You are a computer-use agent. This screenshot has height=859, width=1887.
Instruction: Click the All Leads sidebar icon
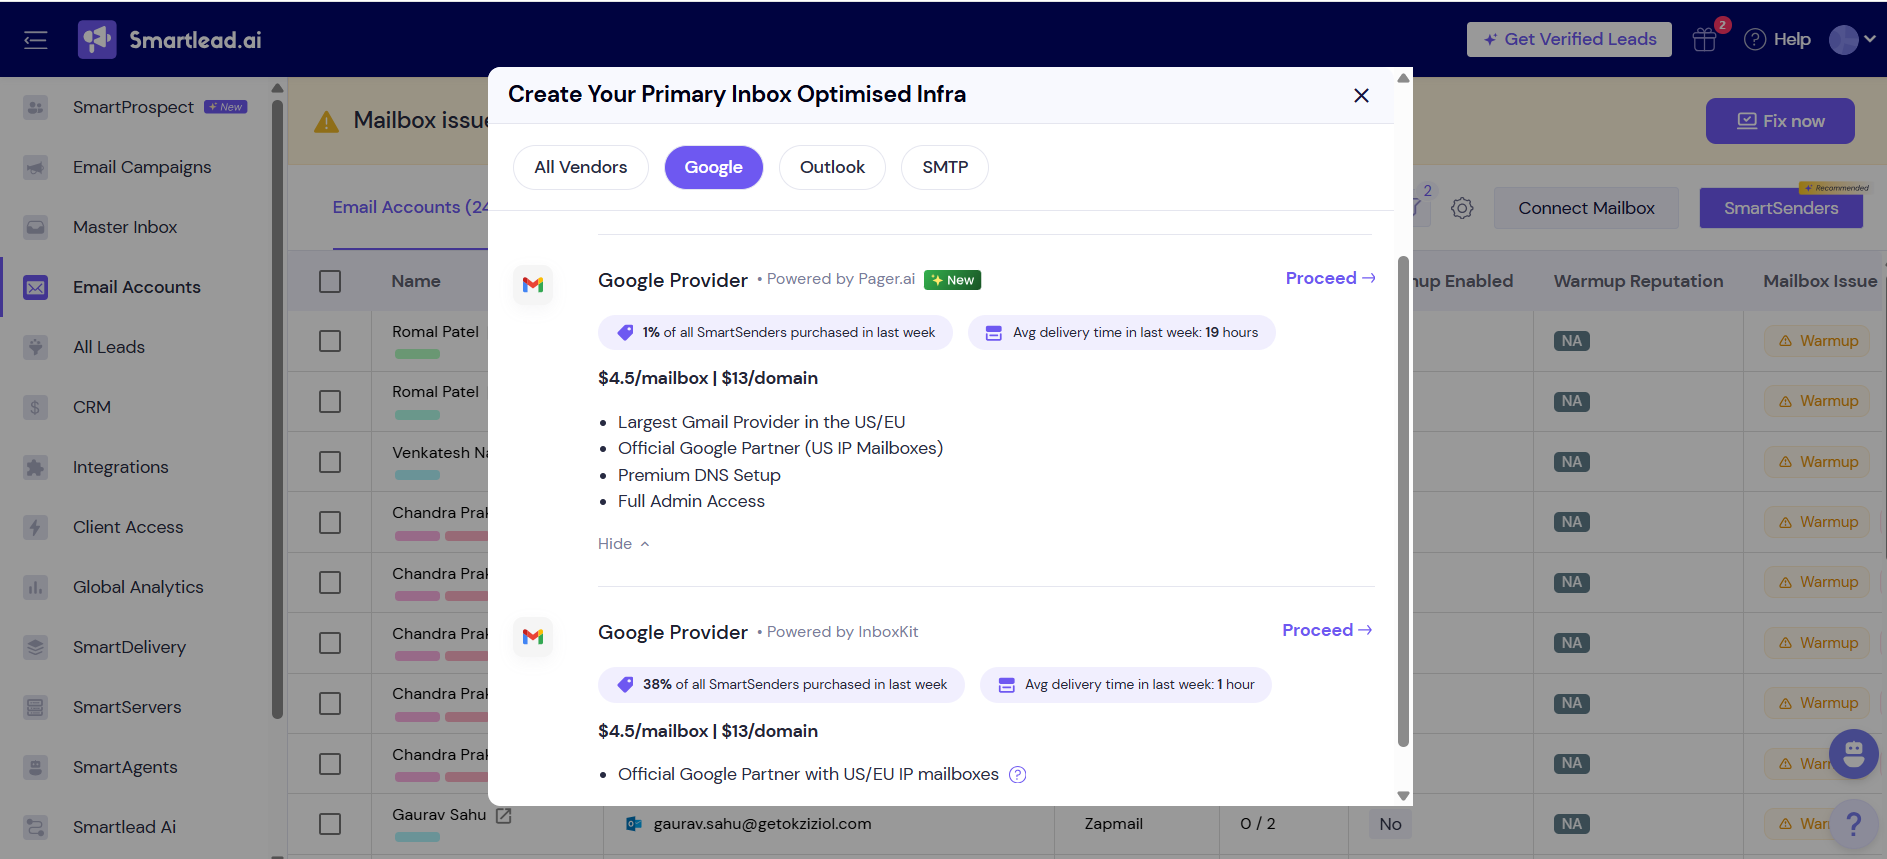point(36,347)
